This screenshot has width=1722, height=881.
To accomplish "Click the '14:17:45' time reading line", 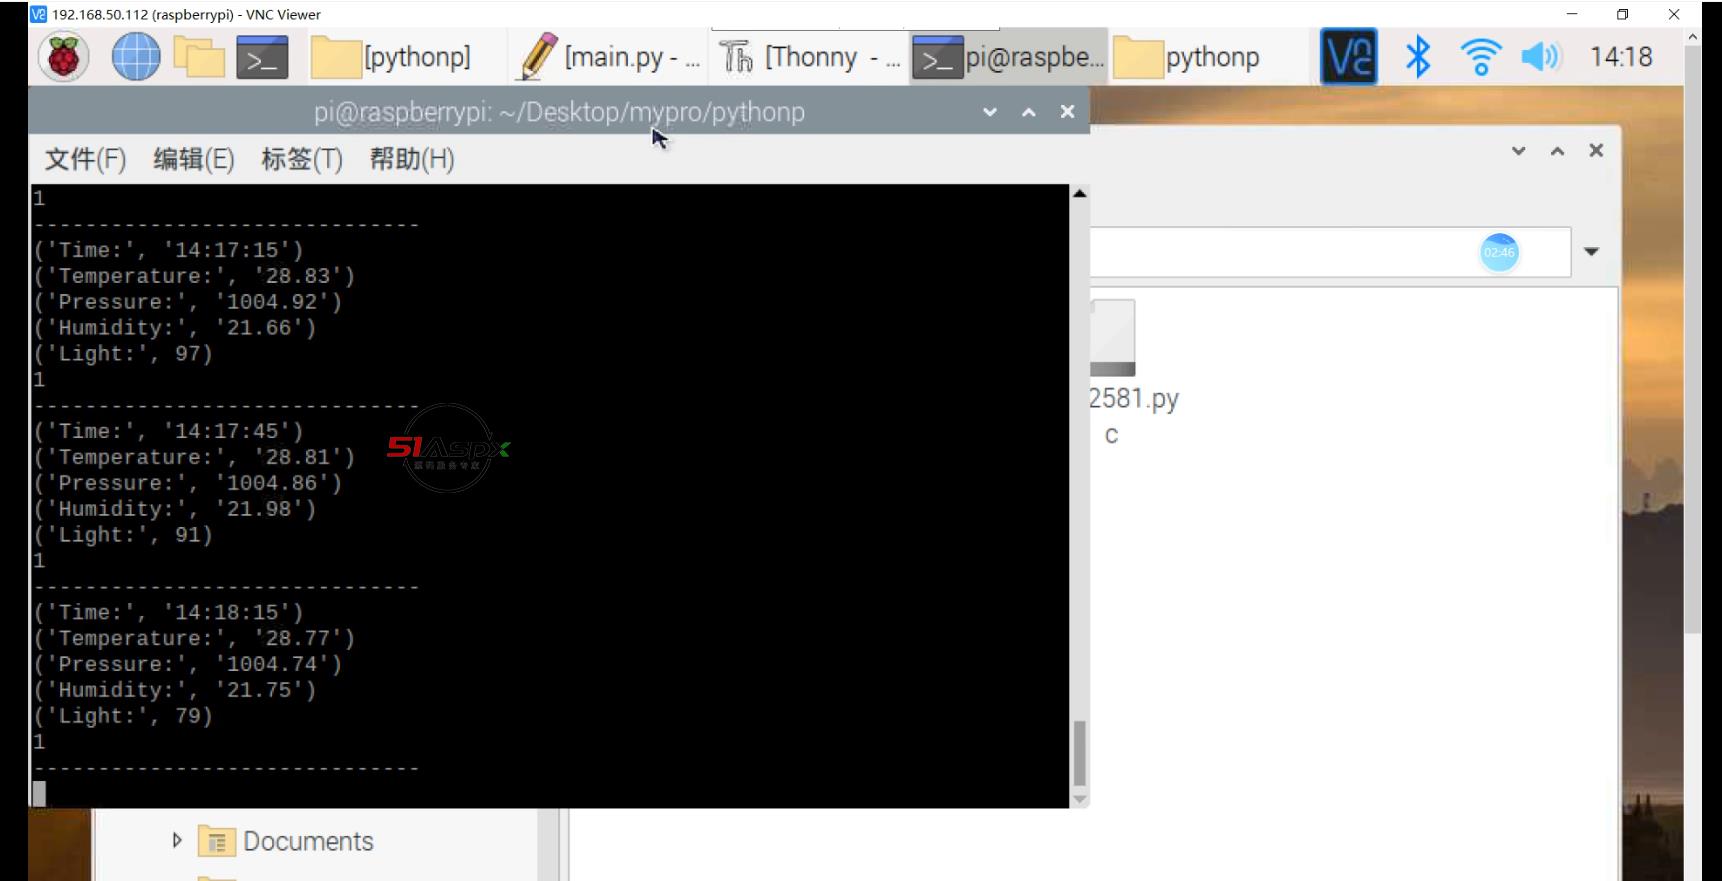I will pyautogui.click(x=169, y=431).
